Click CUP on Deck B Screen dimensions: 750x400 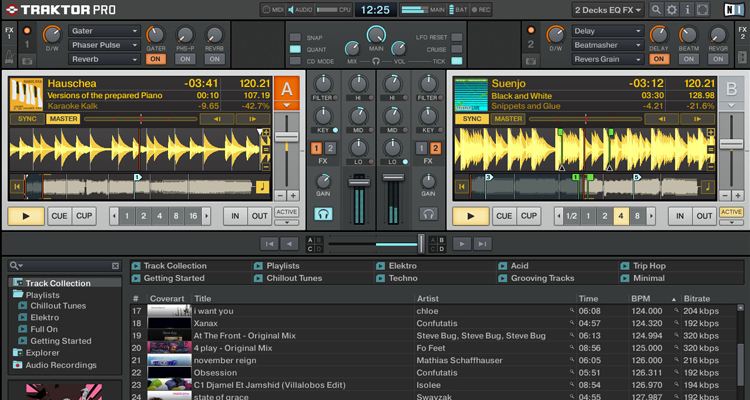529,216
